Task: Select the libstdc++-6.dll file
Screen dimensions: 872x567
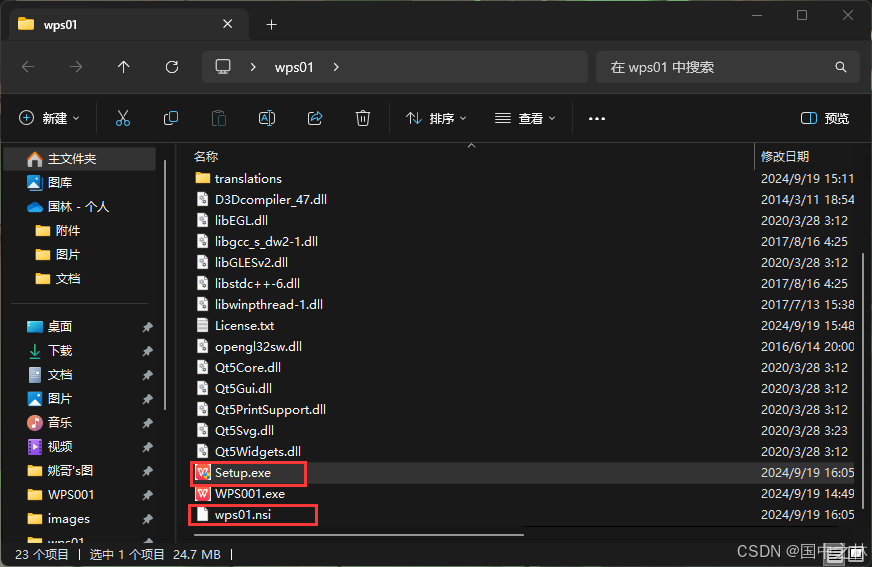Action: 257,284
